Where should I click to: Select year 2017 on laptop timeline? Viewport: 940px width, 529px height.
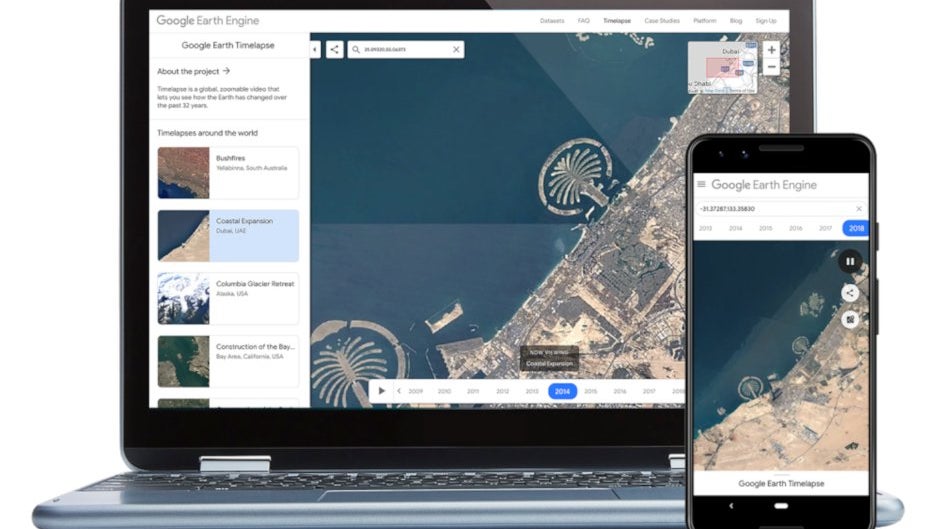coord(649,391)
